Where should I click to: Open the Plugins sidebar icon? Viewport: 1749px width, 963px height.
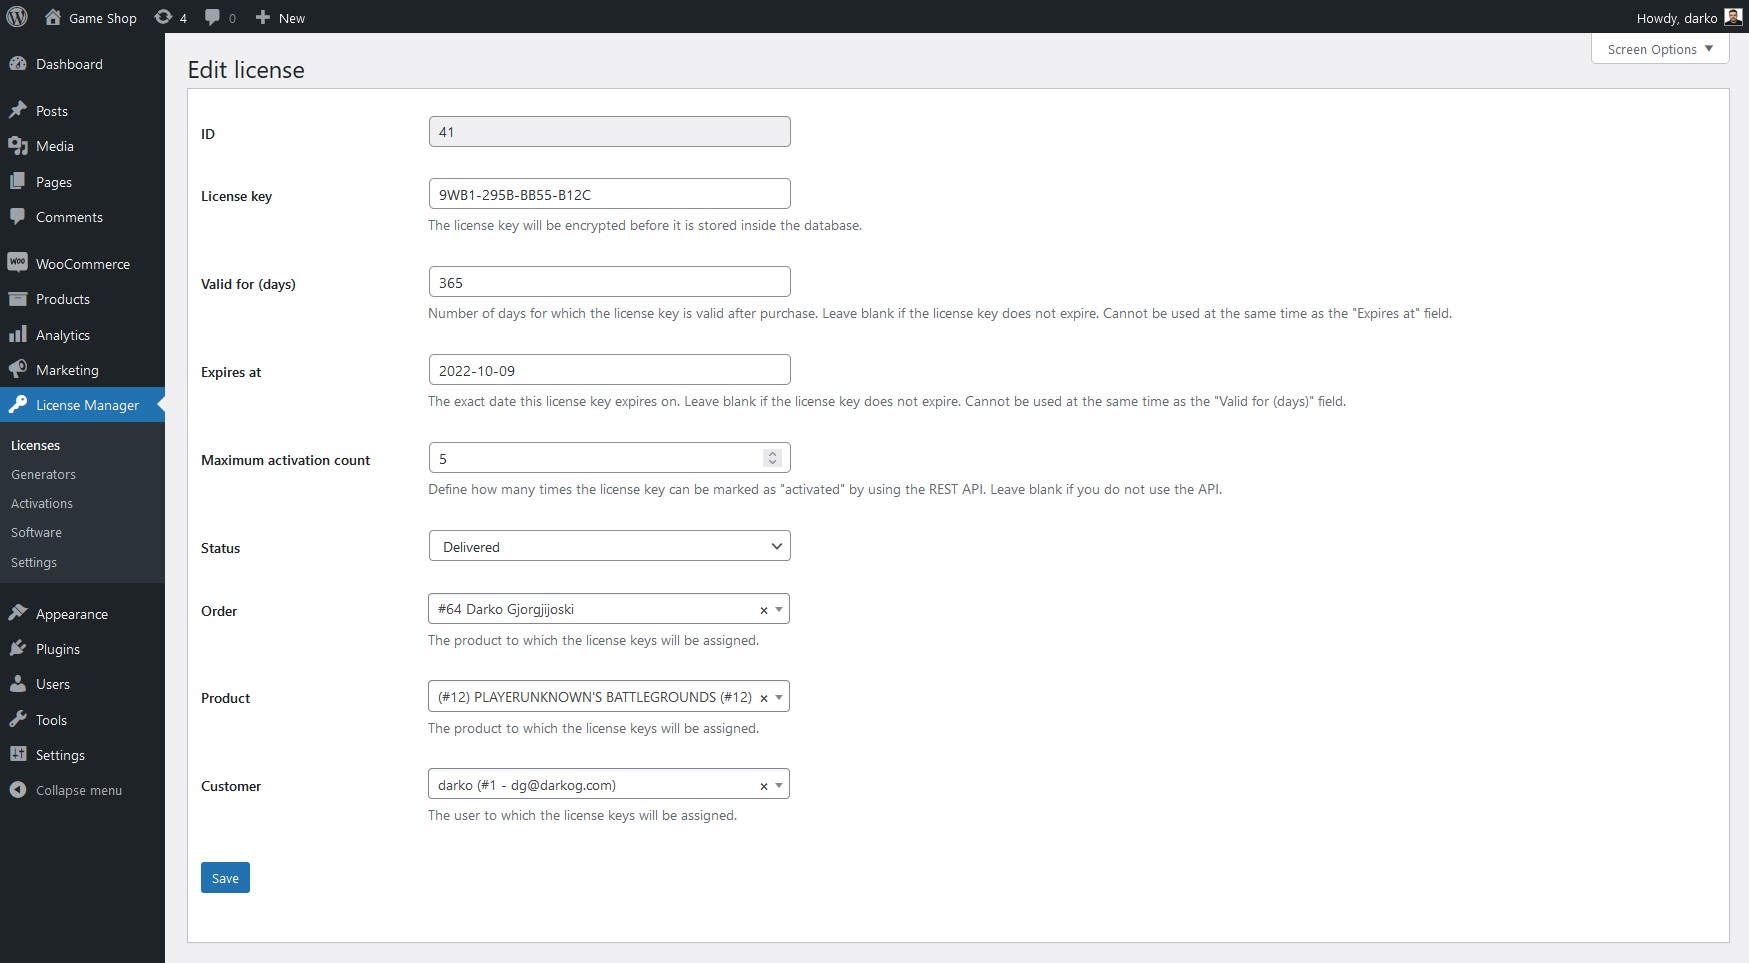click(17, 648)
